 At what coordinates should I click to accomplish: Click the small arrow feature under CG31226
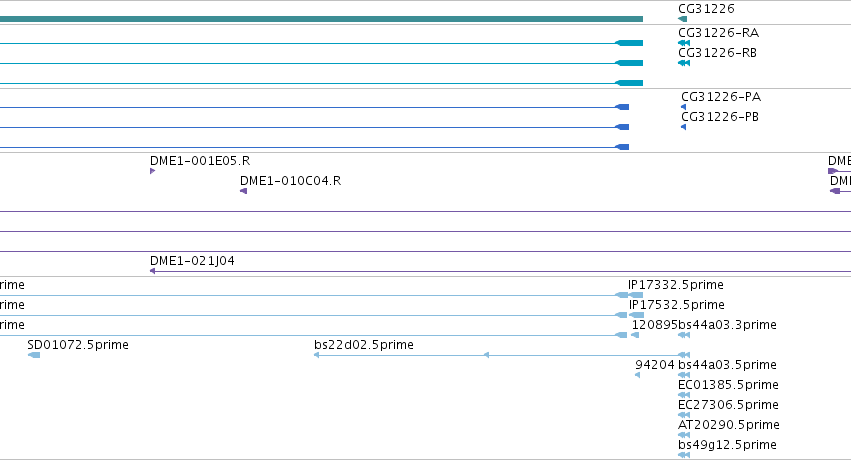pos(683,19)
